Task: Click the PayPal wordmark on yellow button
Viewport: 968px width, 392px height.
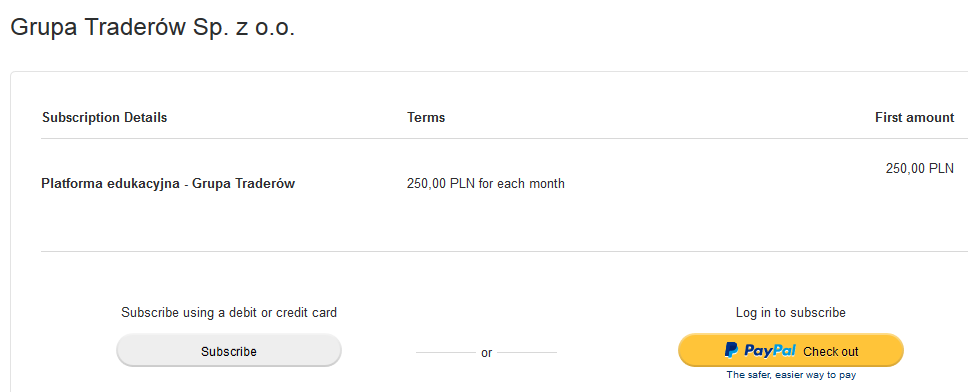Action: 770,351
